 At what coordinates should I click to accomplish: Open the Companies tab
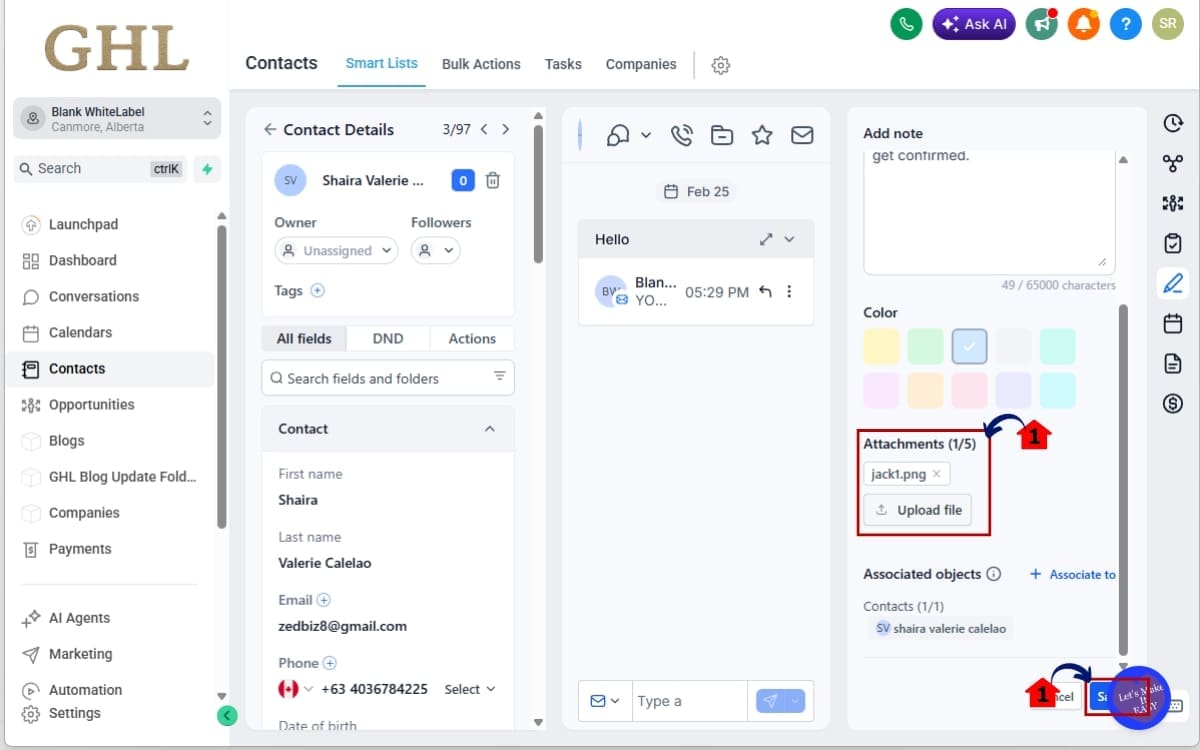point(641,64)
